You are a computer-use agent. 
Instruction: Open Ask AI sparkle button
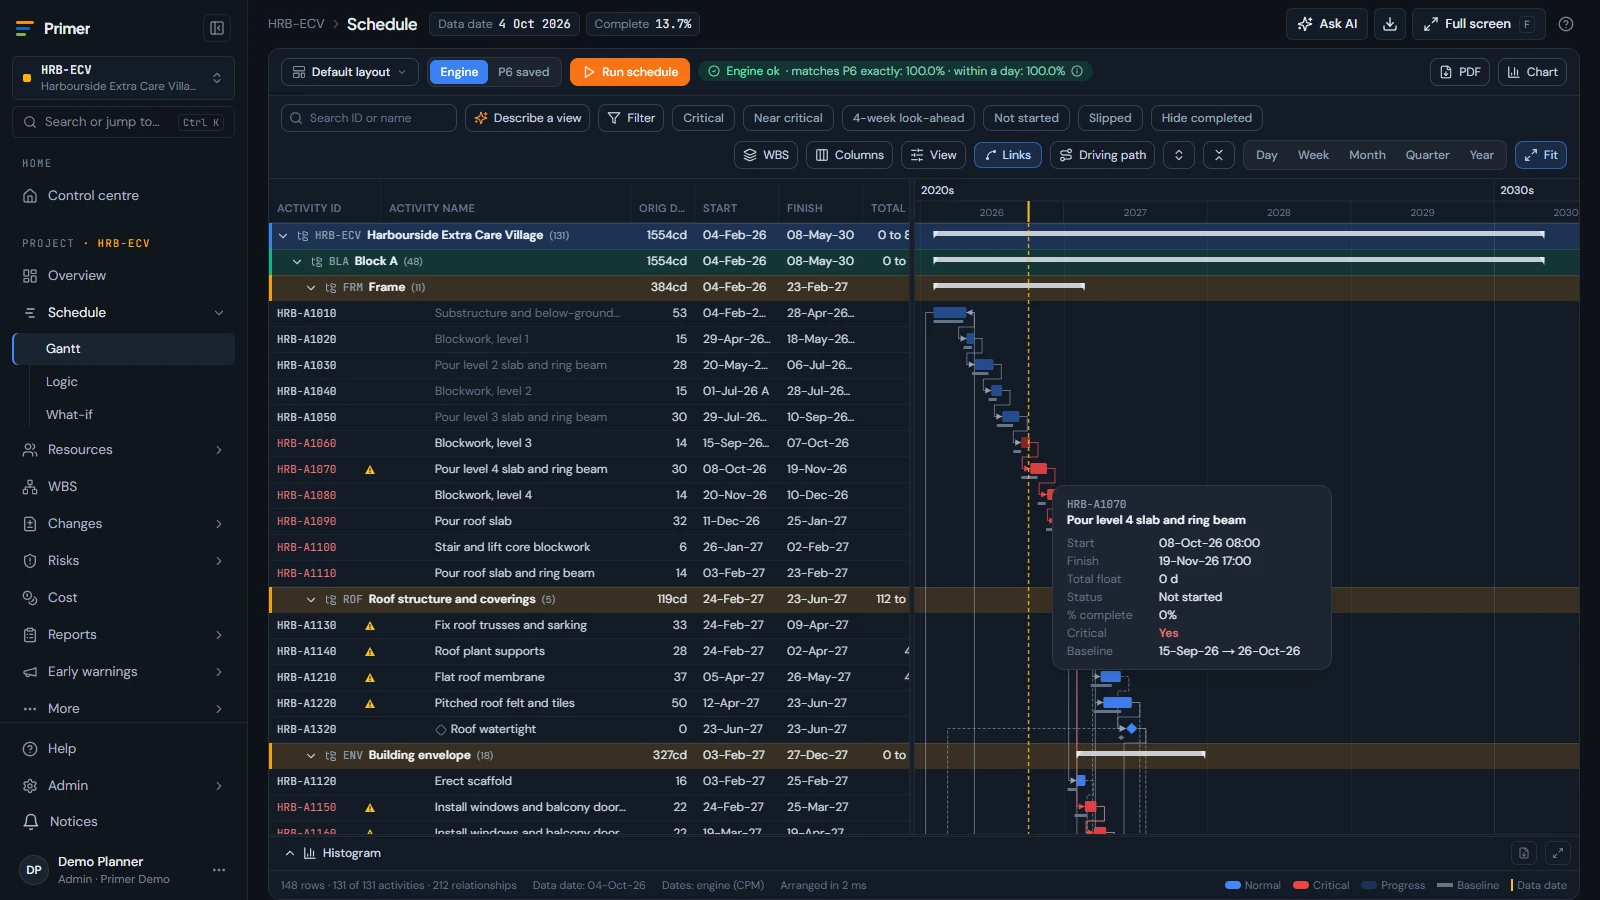(x=1327, y=24)
